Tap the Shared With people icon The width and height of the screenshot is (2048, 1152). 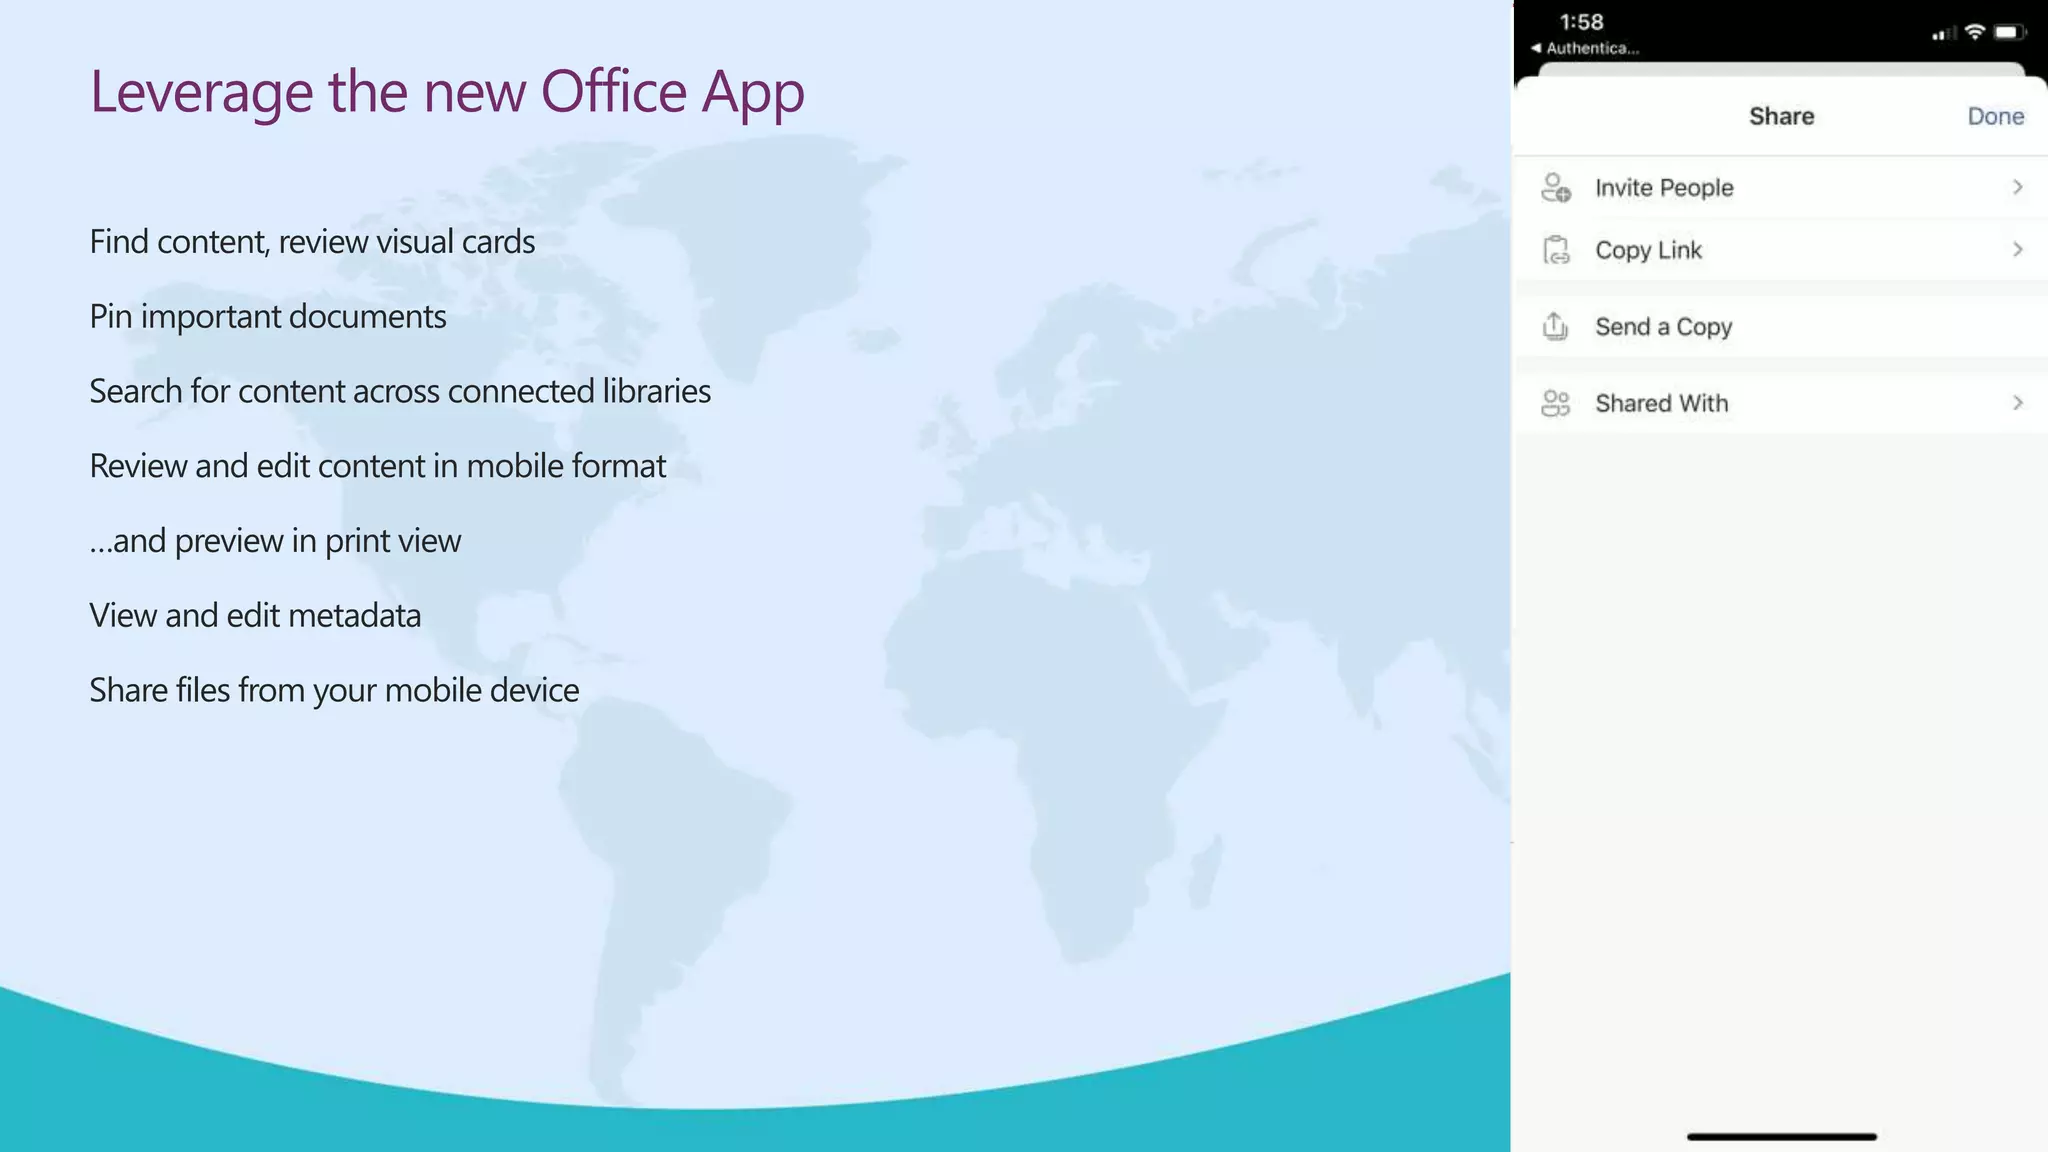coord(1555,403)
